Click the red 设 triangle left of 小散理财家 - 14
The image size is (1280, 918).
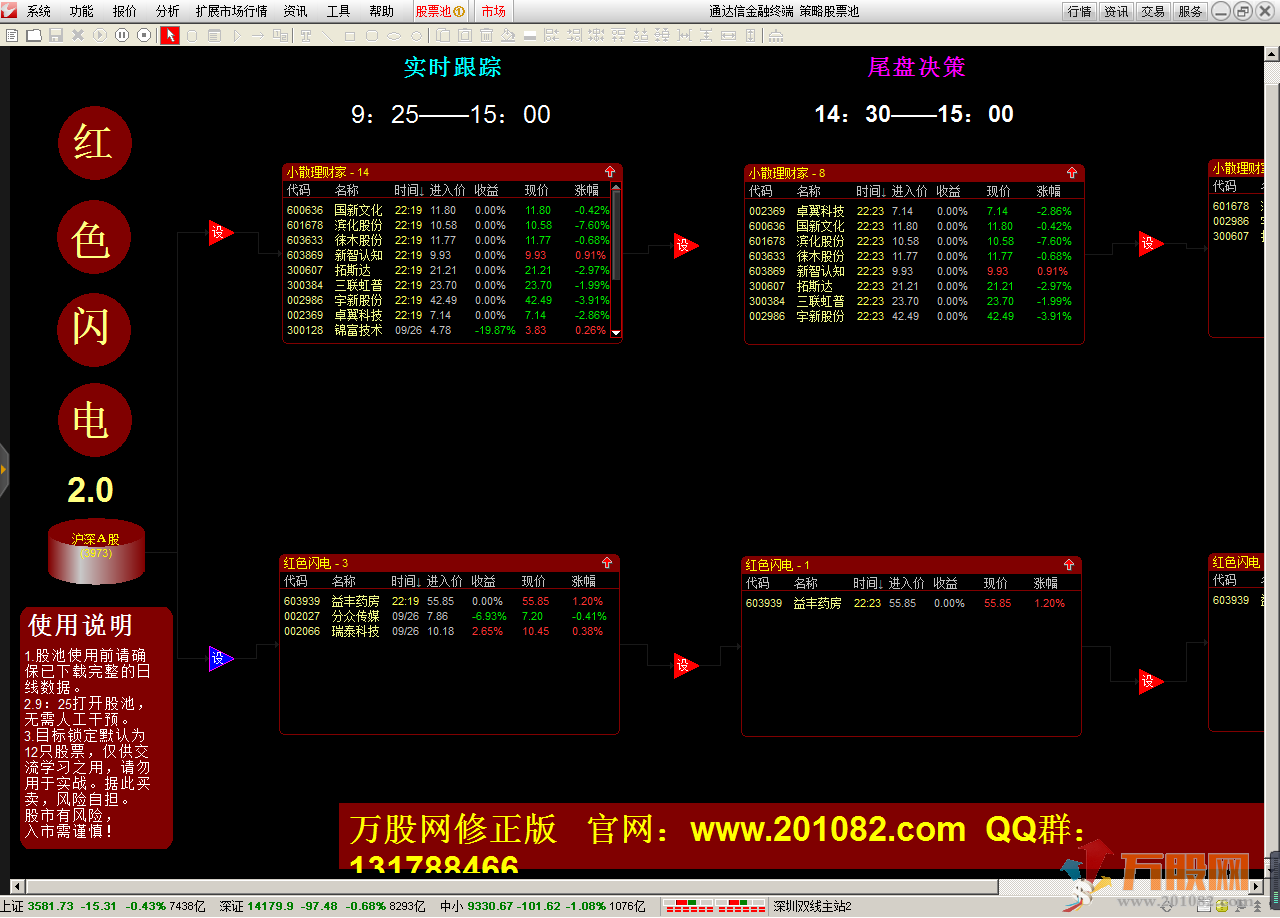point(220,233)
